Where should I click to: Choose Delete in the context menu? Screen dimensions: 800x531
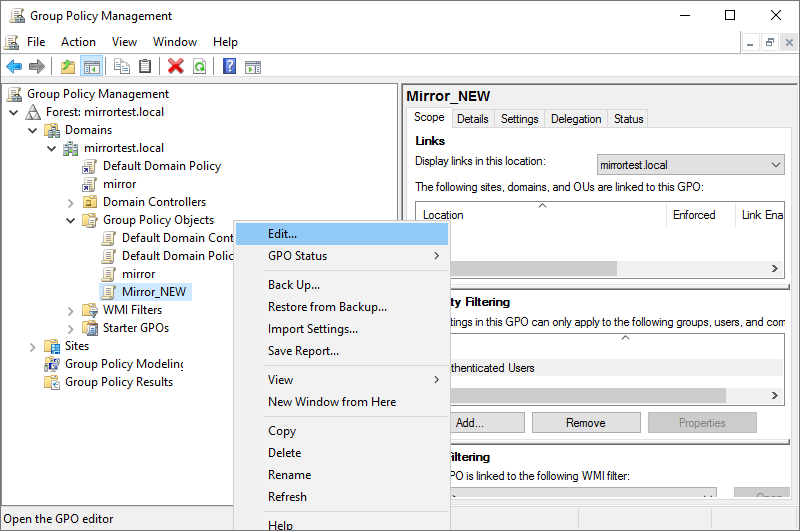click(x=342, y=452)
